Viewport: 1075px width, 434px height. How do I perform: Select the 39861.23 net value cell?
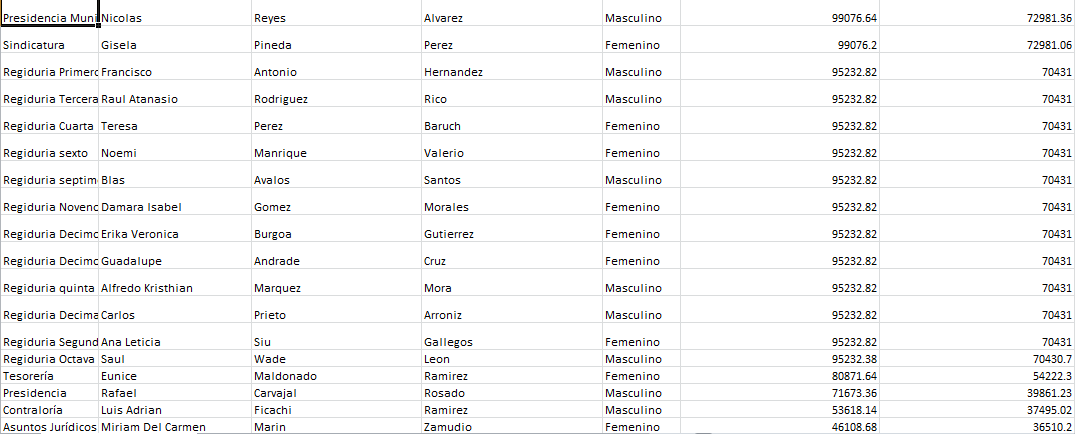977,394
